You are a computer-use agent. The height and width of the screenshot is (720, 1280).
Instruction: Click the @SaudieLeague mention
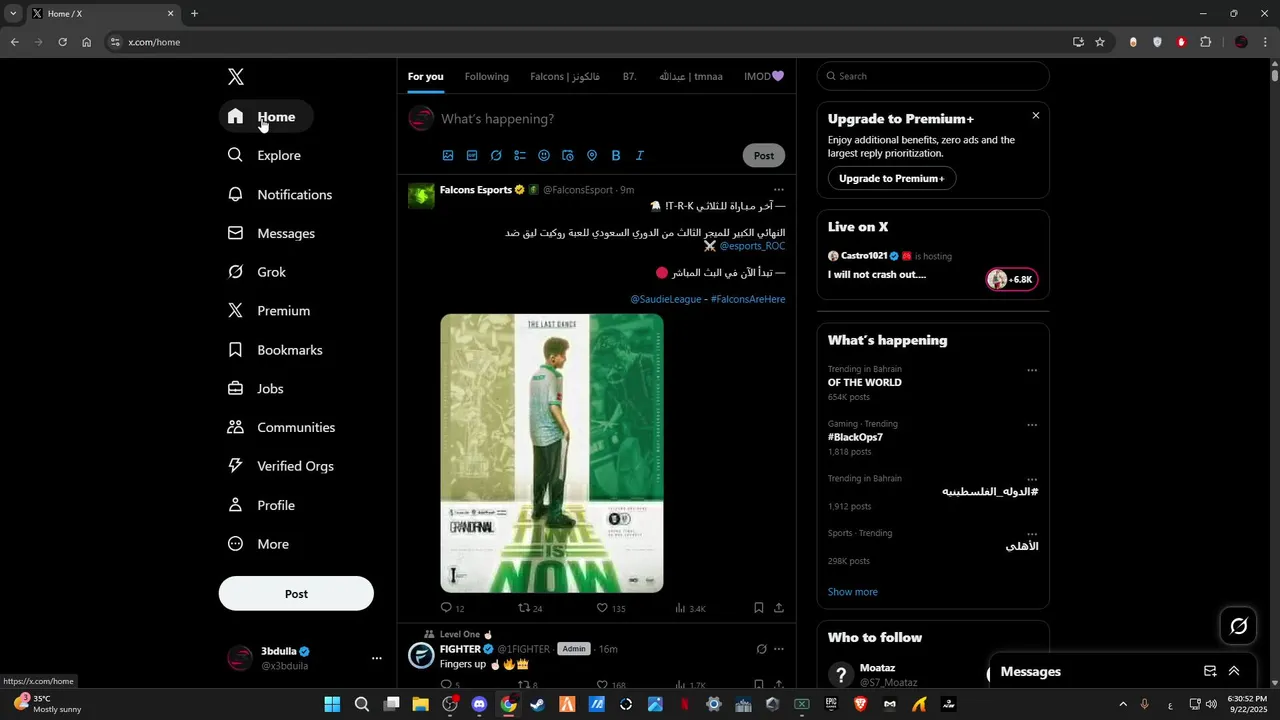coord(666,299)
